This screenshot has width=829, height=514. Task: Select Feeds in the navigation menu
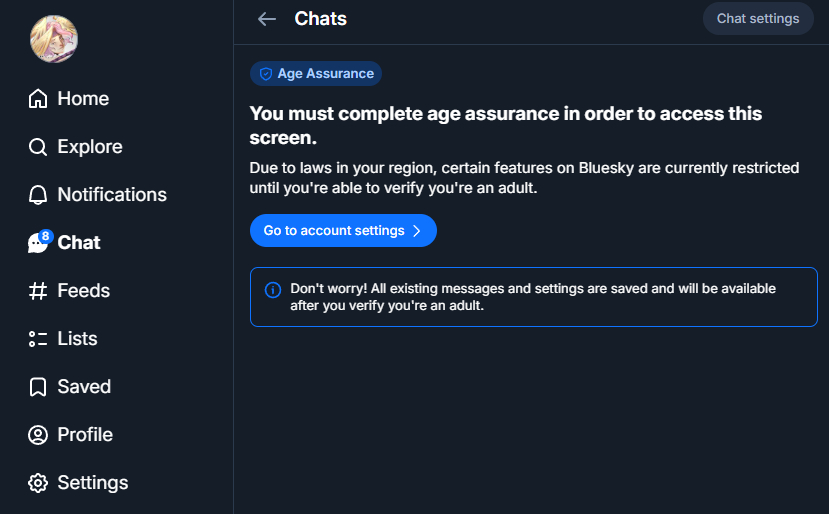point(84,291)
